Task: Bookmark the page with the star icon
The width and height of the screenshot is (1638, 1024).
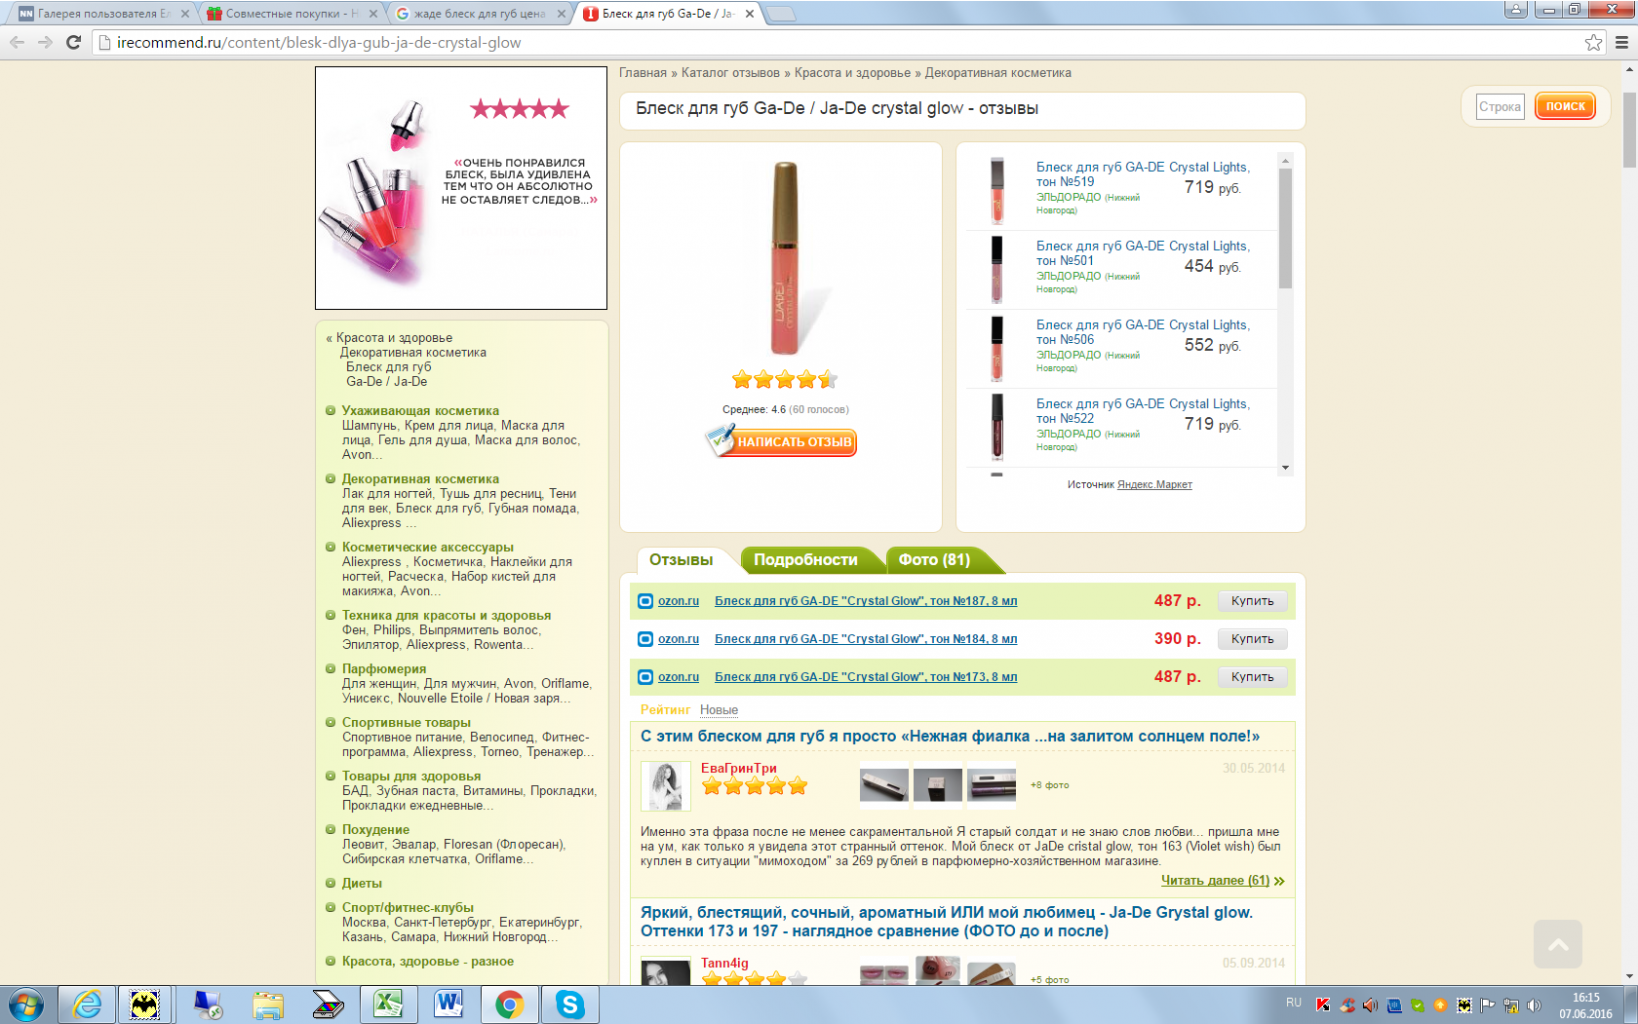Action: click(x=1593, y=42)
